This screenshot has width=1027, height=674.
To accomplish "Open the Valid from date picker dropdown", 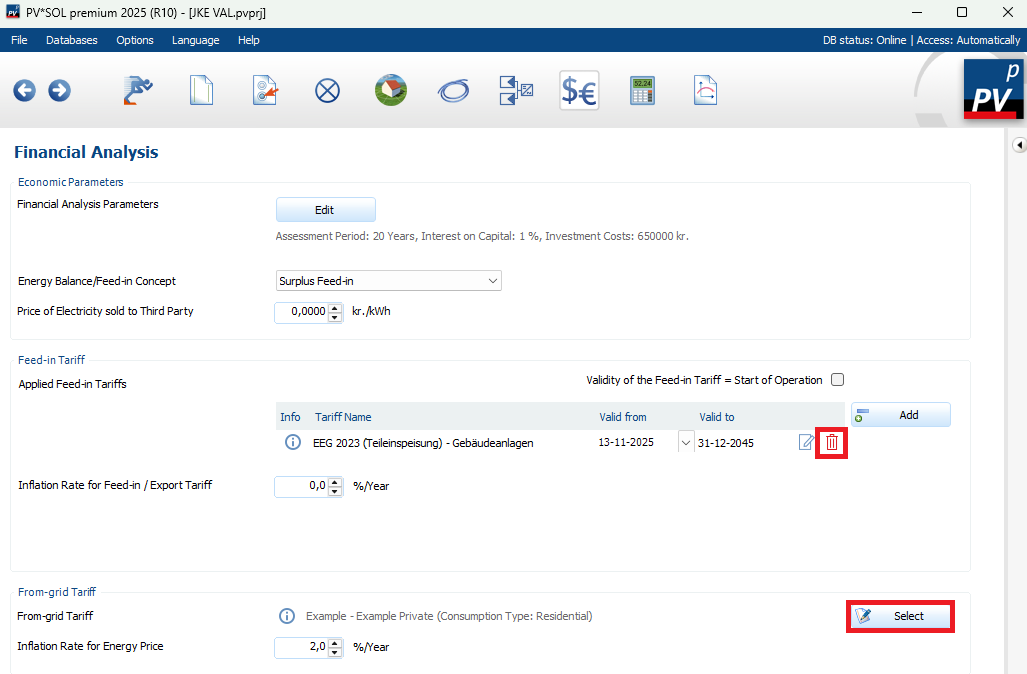I will [x=685, y=443].
